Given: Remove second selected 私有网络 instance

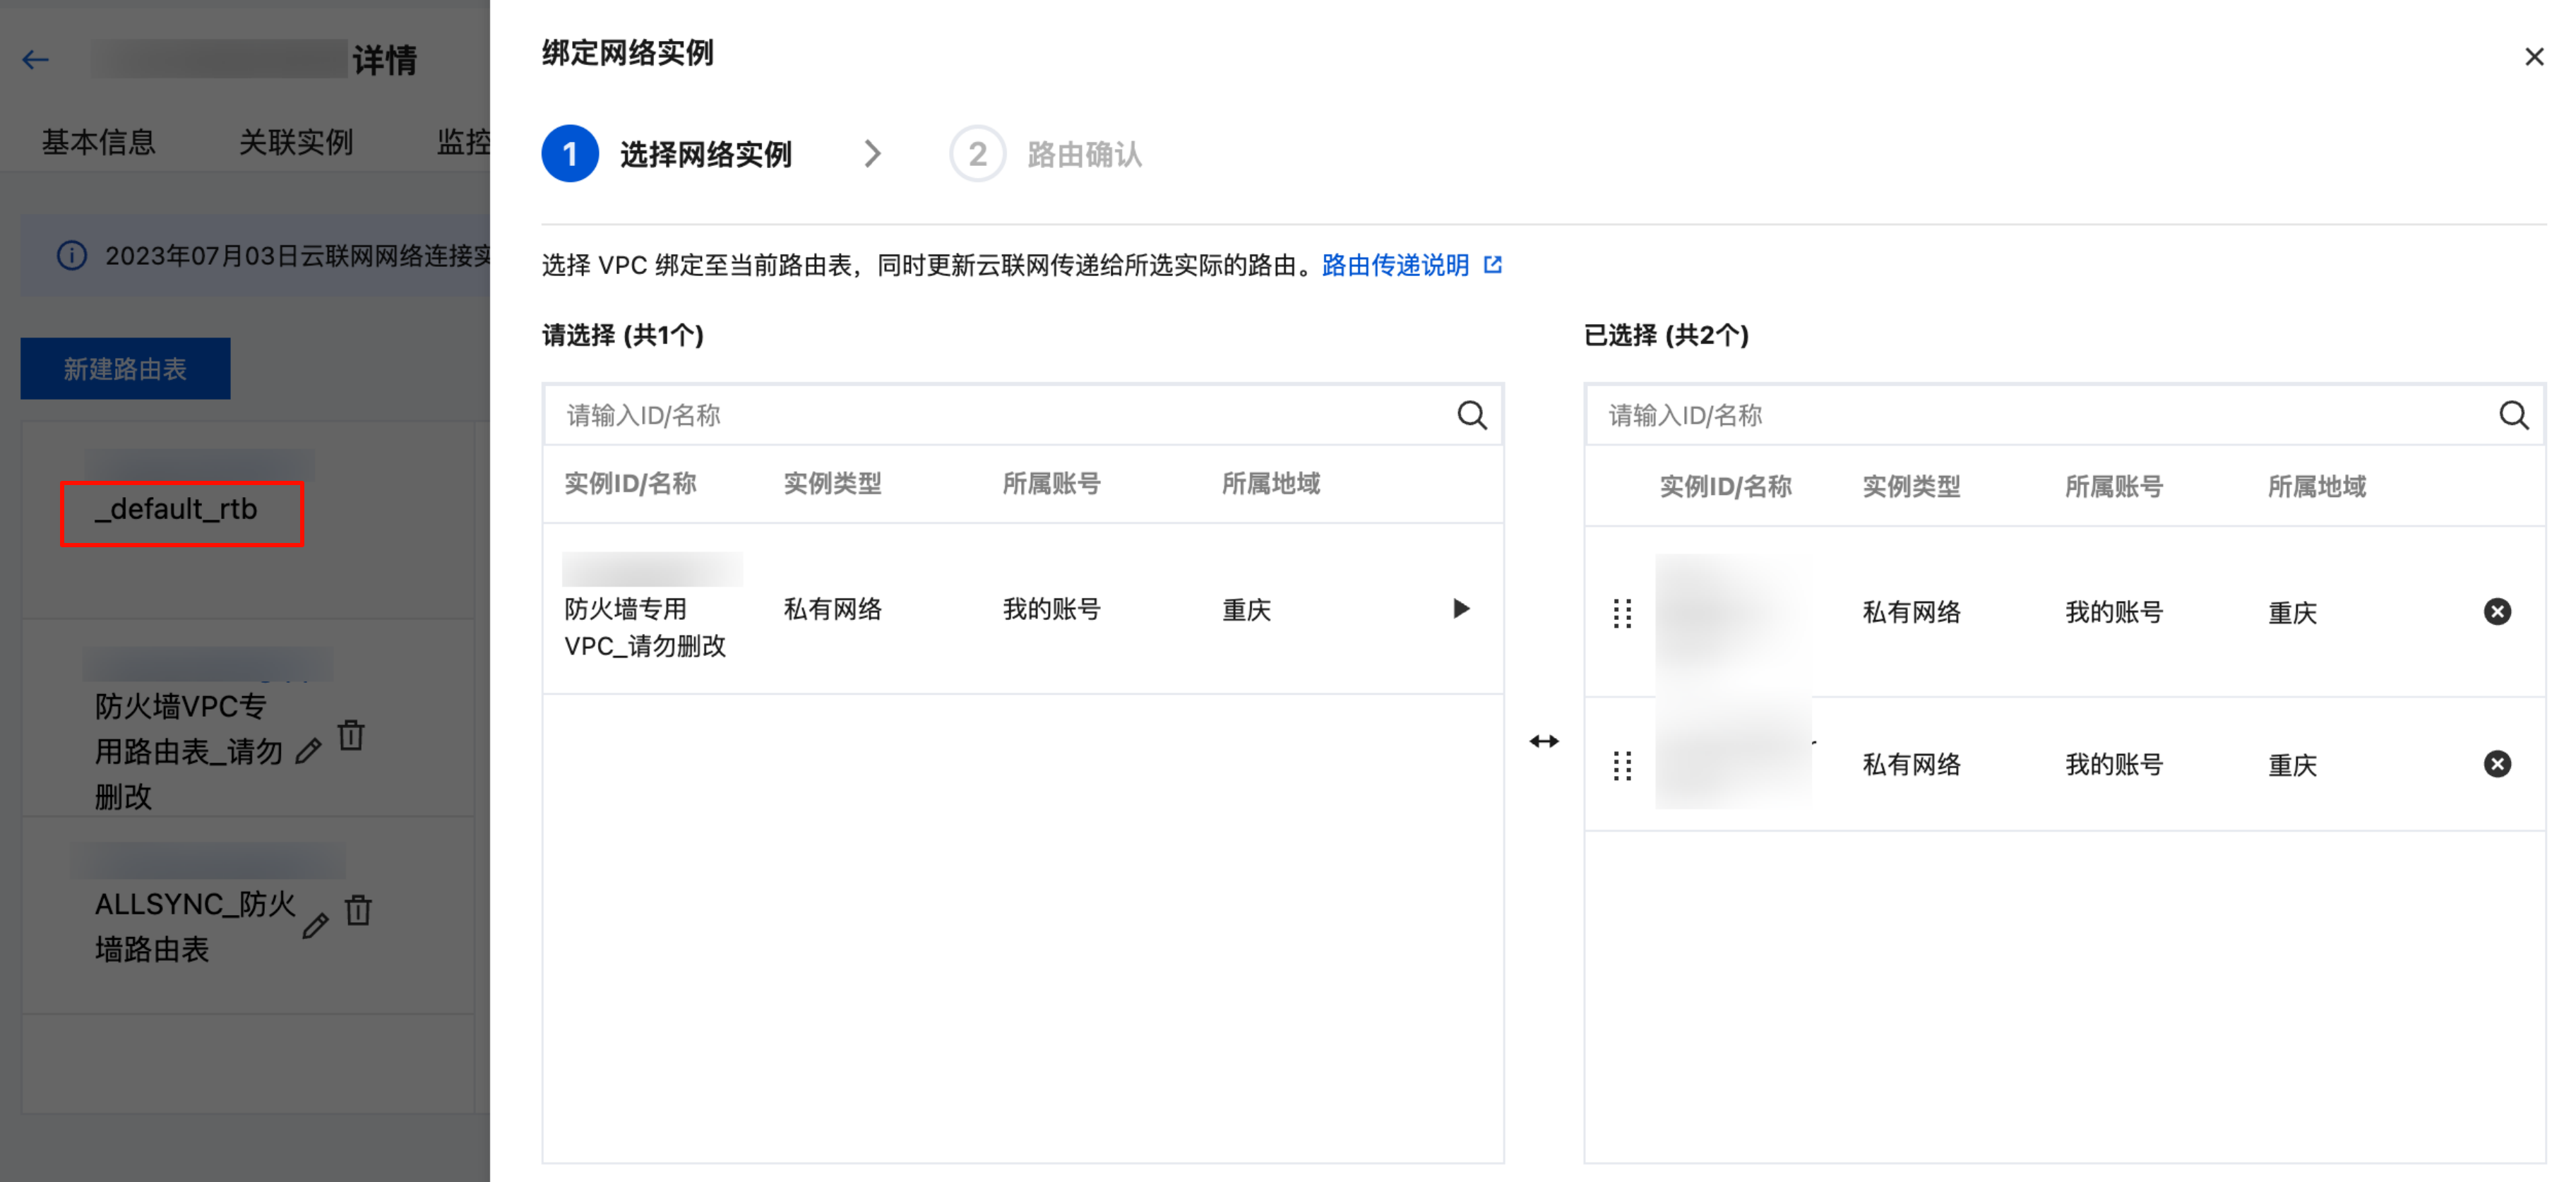Looking at the screenshot, I should (2497, 765).
